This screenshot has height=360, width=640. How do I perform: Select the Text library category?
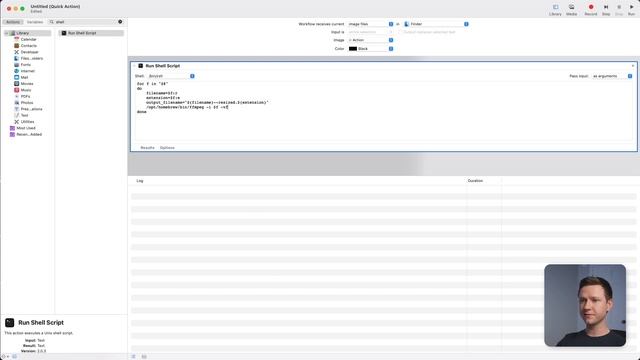tap(24, 115)
